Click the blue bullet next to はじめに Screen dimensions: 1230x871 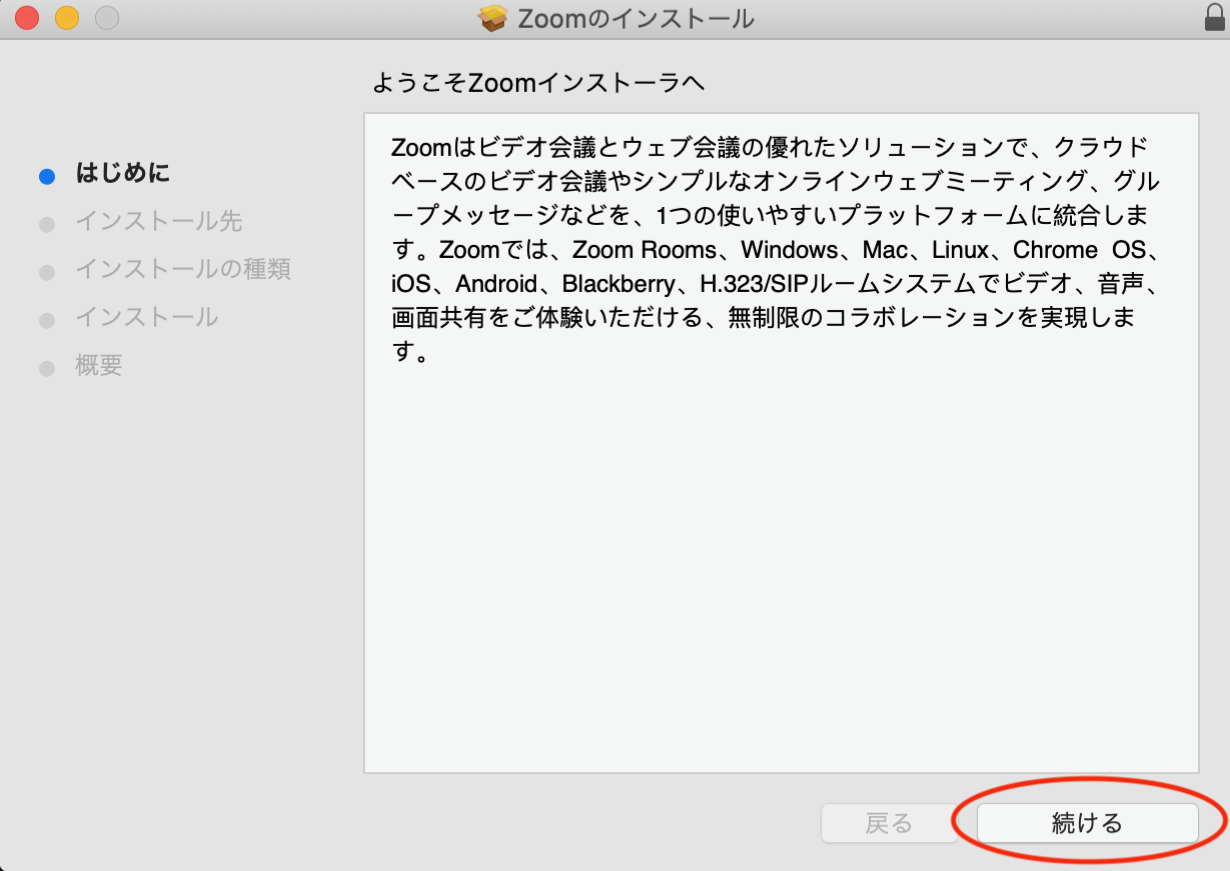tap(47, 177)
